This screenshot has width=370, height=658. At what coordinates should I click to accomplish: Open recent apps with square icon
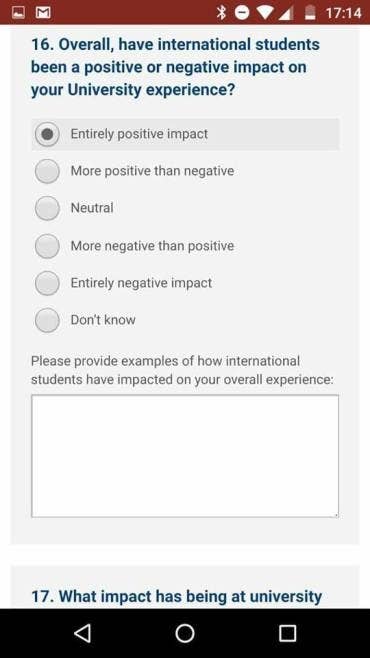tap(287, 633)
